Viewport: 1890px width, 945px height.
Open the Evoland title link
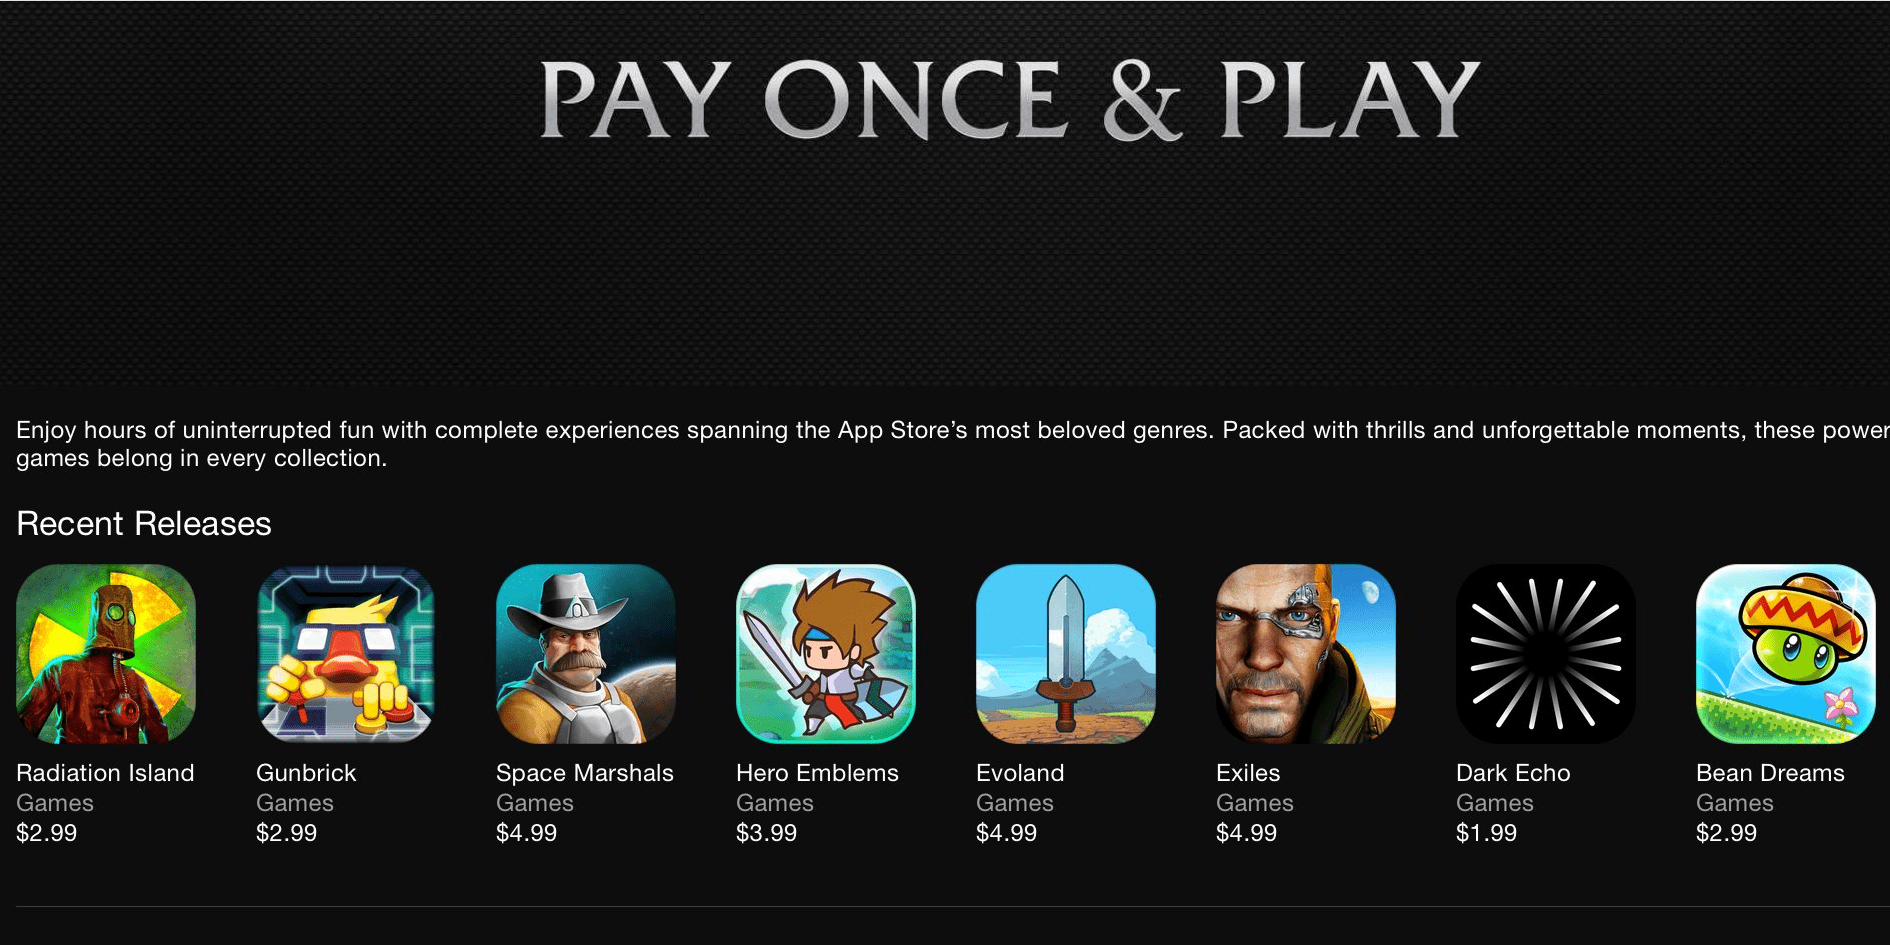point(1020,773)
